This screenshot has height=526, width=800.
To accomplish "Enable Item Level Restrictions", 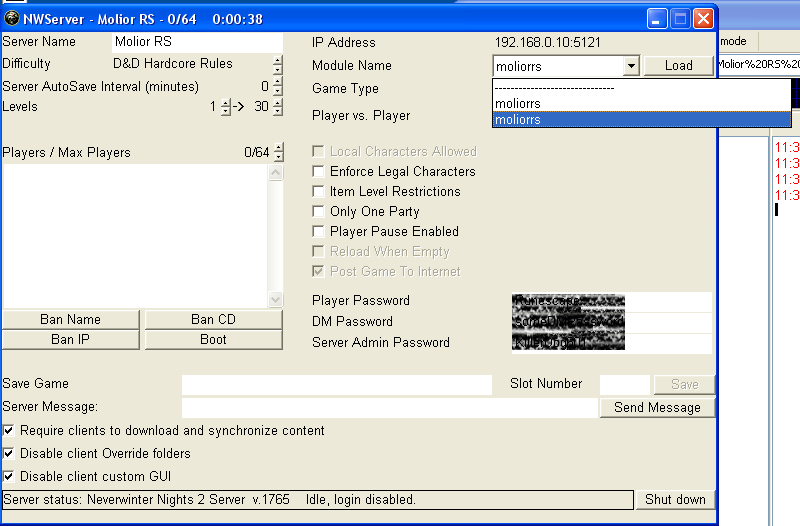I will (318, 191).
